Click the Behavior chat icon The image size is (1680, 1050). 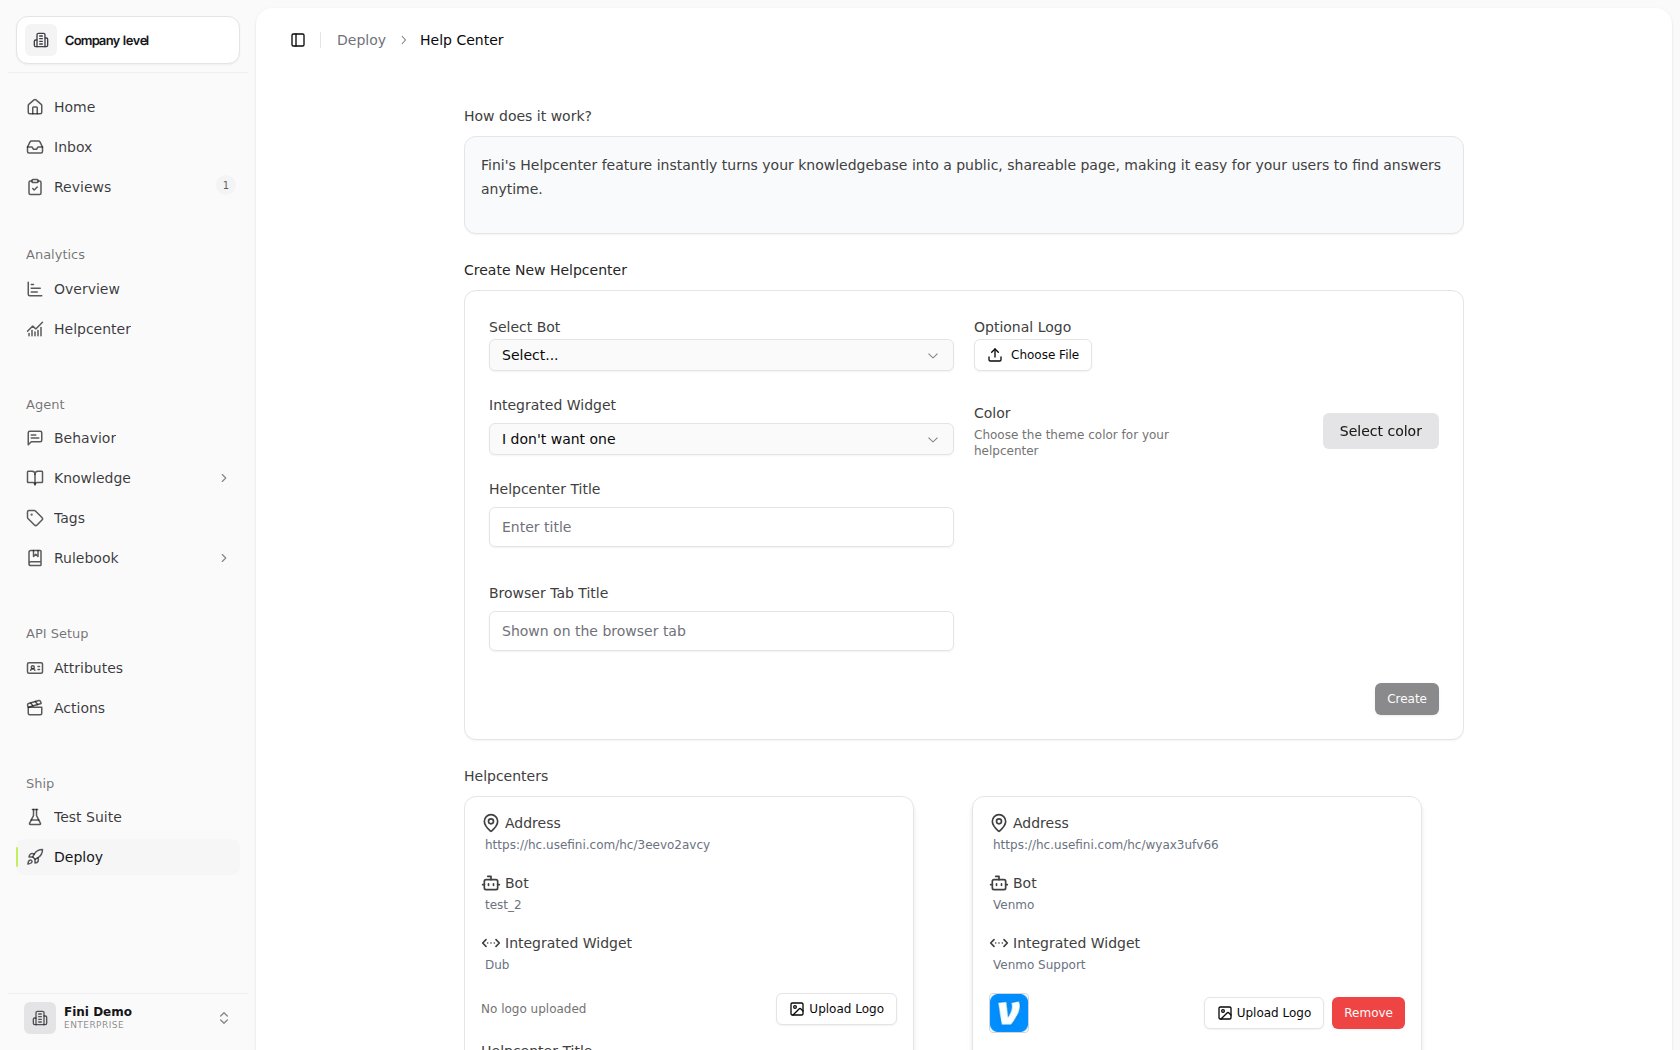coord(35,438)
